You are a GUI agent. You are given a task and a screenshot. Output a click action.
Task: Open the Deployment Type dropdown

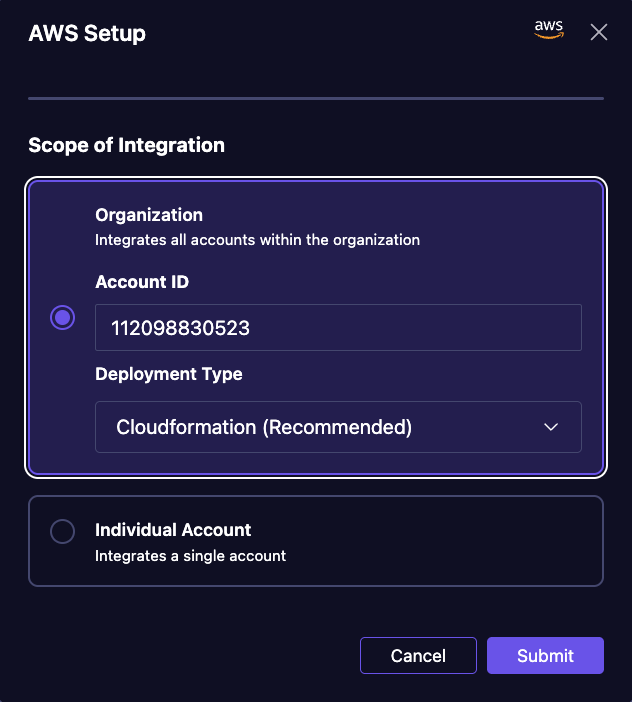click(x=338, y=427)
